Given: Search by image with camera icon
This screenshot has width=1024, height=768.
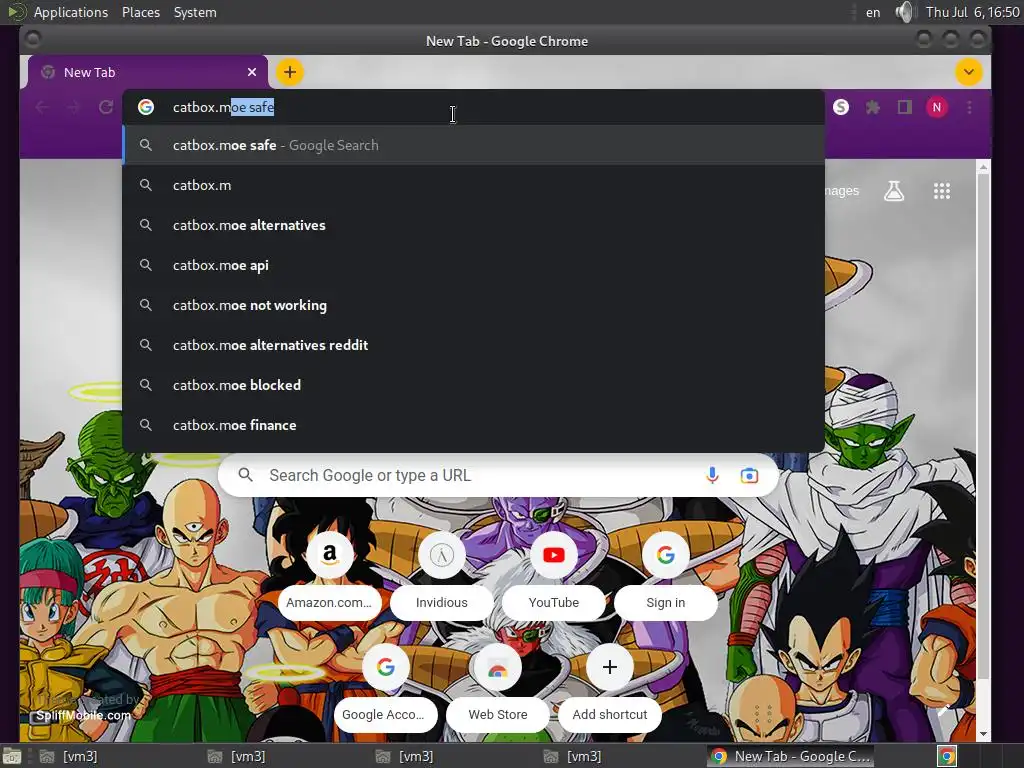Looking at the screenshot, I should 749,475.
